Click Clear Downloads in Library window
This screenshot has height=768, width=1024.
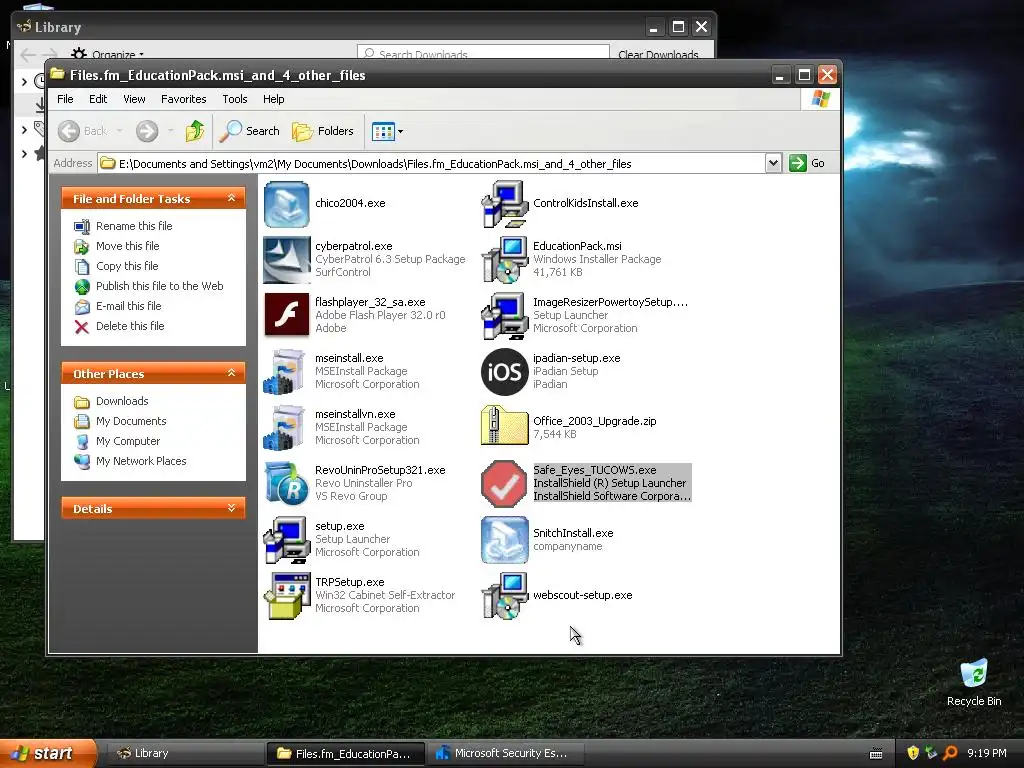pyautogui.click(x=658, y=54)
